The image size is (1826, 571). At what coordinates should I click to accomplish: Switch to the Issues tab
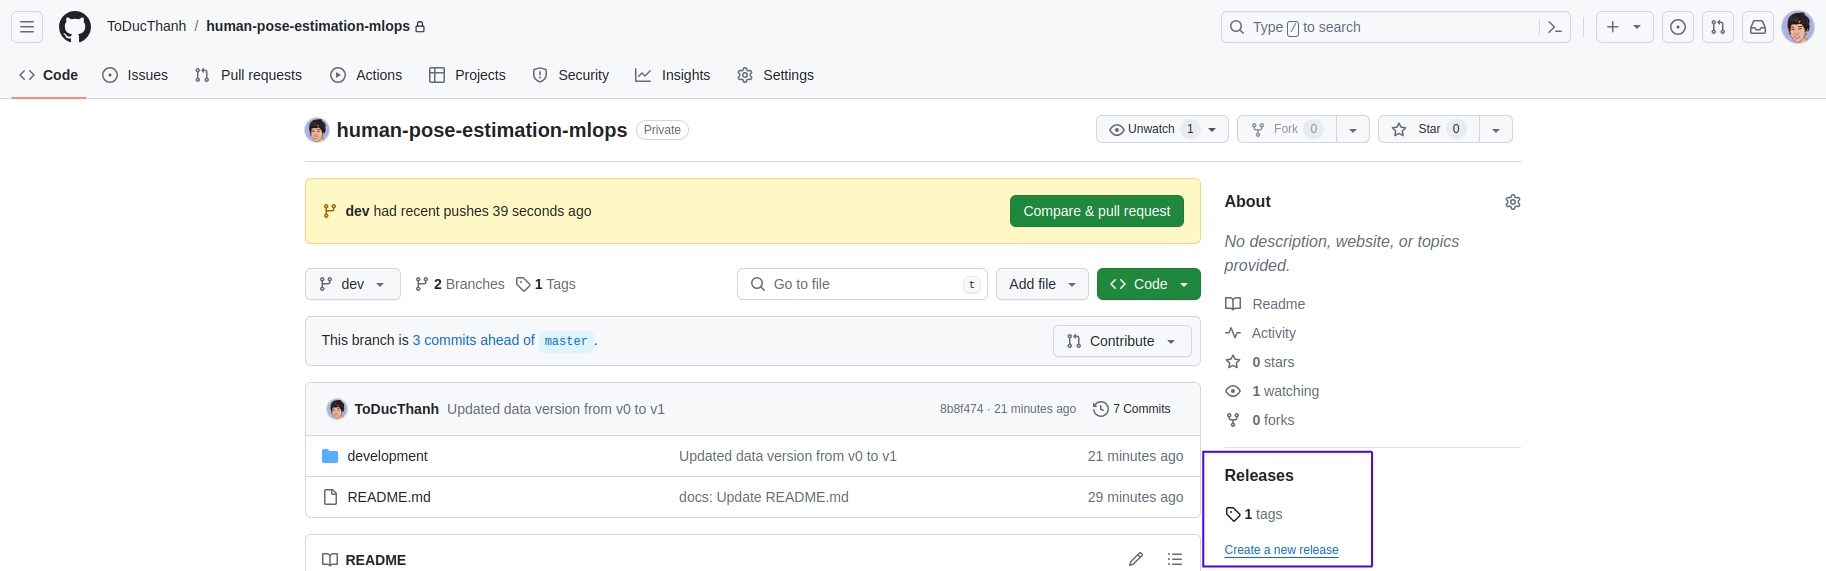135,75
